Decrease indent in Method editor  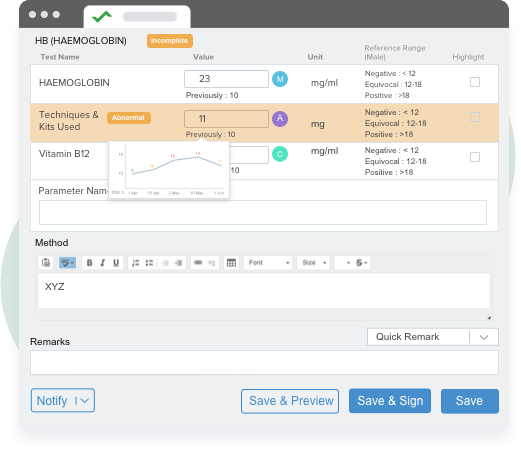[x=165, y=263]
